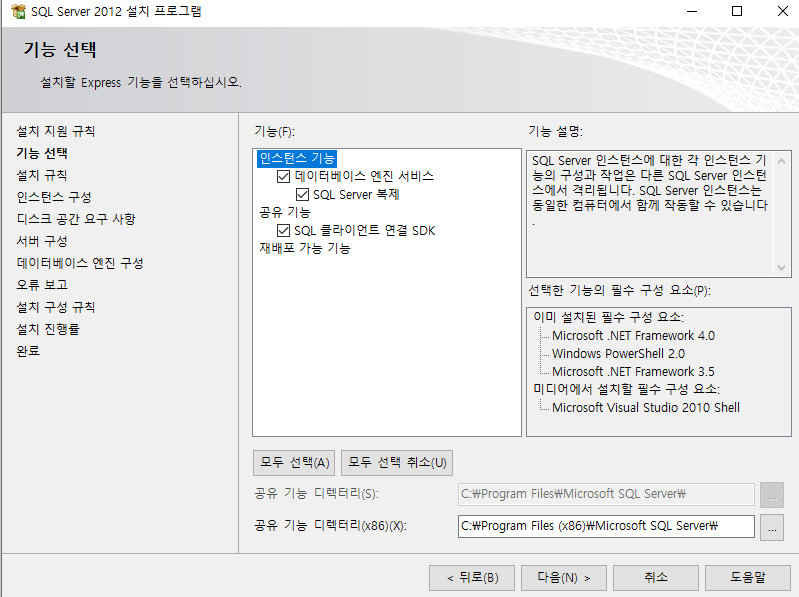Screen dimensions: 799x597
Task: Click 모두 선택 취소(U) button
Action: point(397,463)
